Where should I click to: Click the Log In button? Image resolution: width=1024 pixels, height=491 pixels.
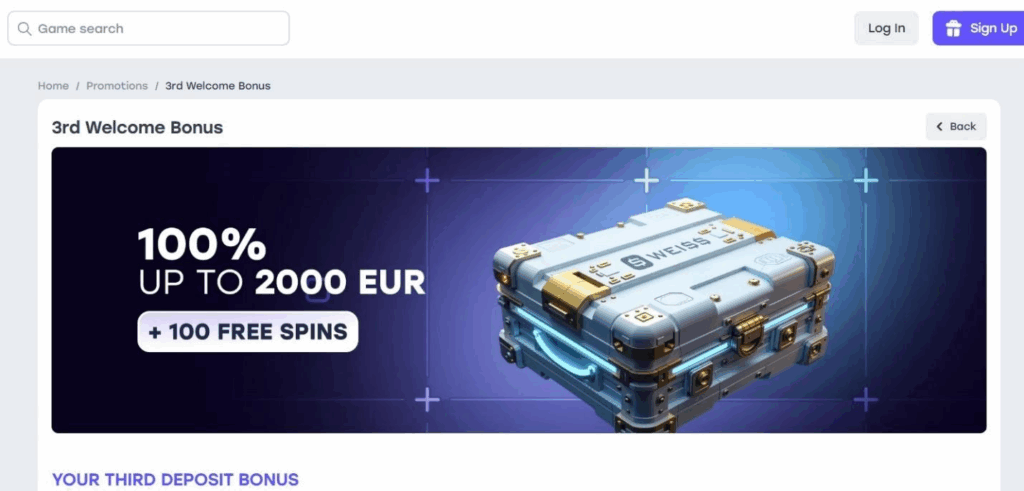tap(886, 28)
